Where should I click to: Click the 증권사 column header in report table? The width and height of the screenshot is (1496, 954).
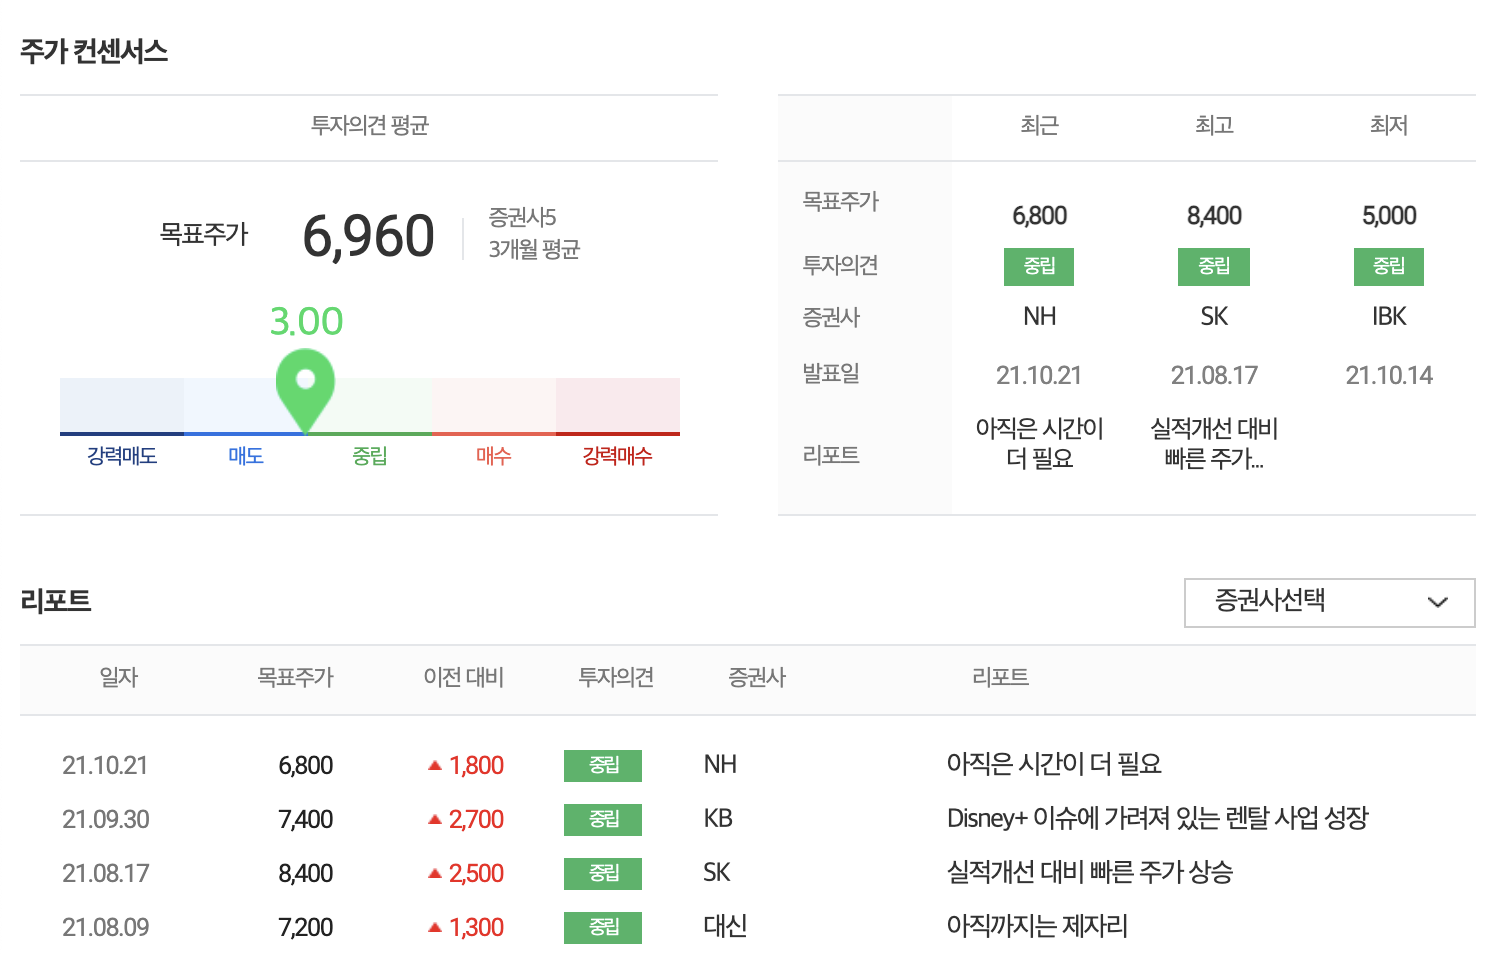(x=757, y=678)
